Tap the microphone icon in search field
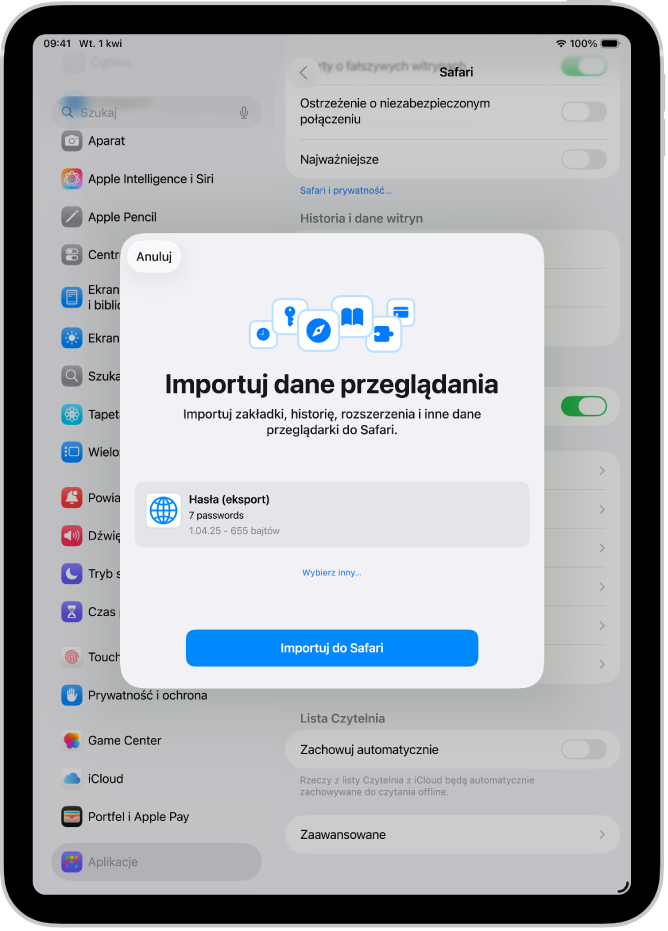This screenshot has height=931, width=668. point(243,112)
